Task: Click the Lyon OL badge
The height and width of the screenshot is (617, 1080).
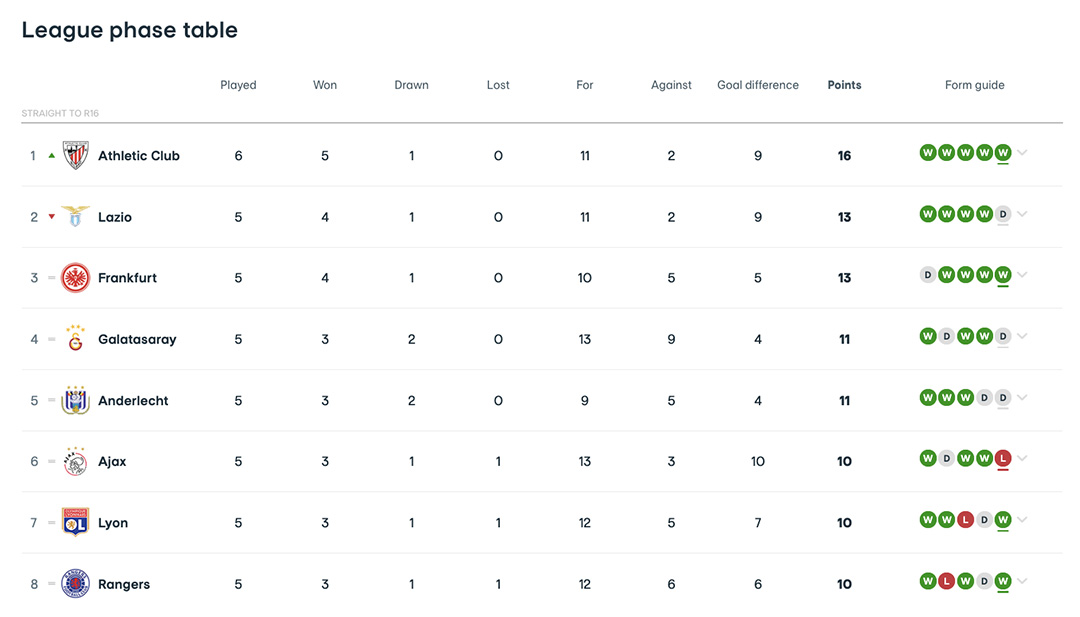Action: click(x=75, y=522)
